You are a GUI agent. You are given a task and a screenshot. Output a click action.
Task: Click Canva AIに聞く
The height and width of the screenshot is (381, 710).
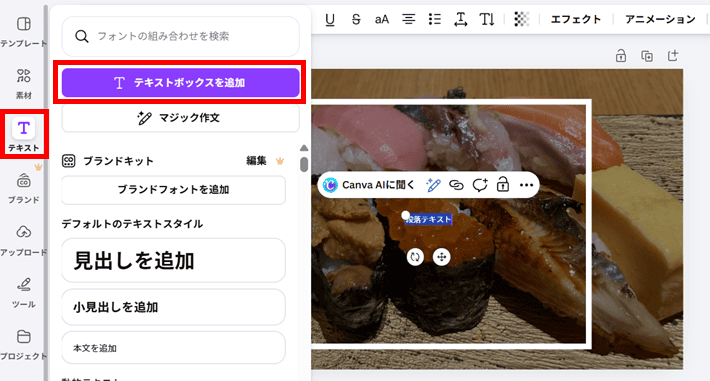click(x=378, y=185)
